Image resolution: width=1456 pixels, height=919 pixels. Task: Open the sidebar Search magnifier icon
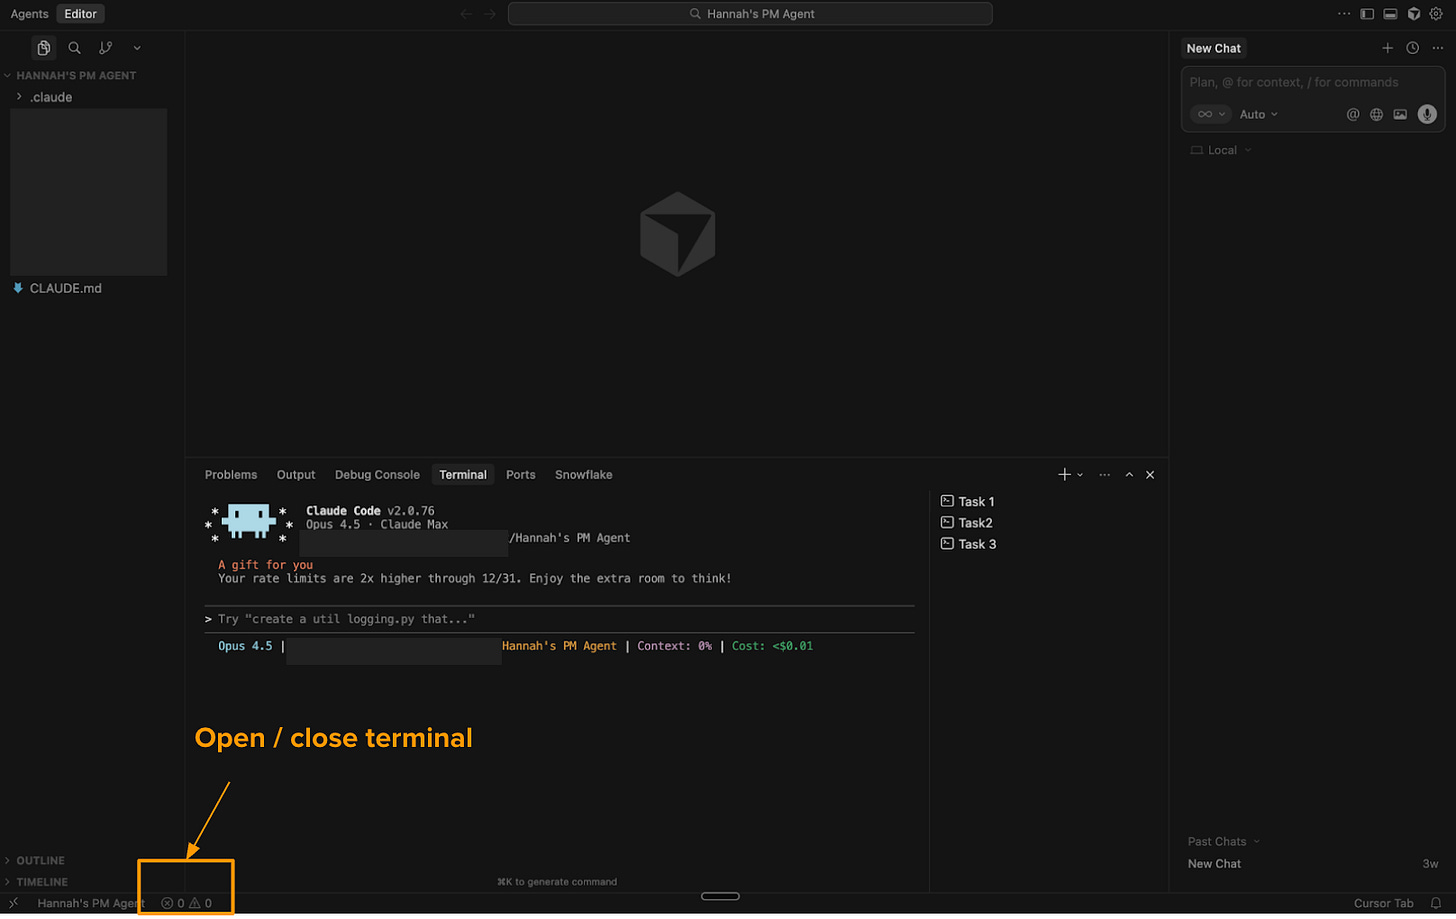pyautogui.click(x=75, y=48)
